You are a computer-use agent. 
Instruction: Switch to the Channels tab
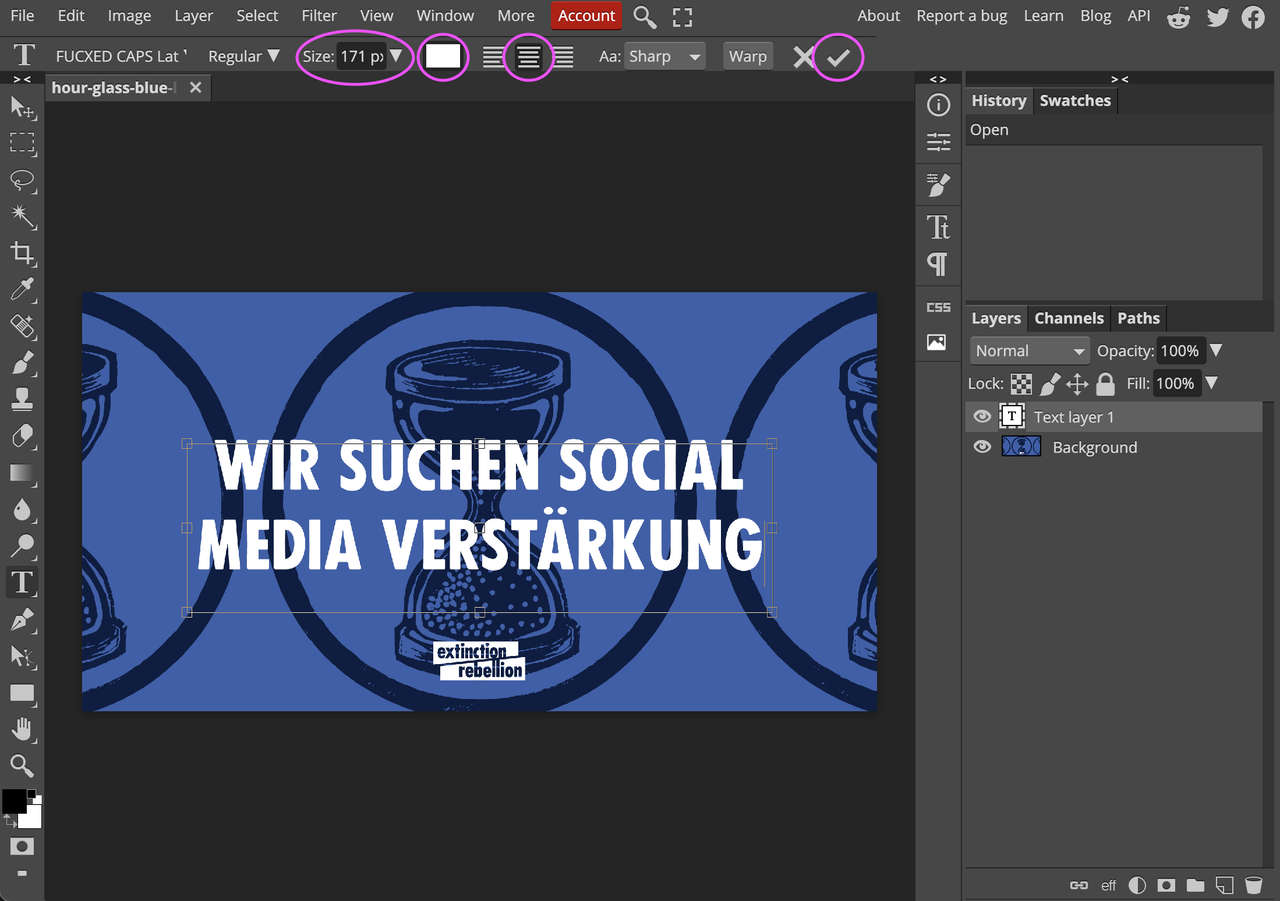tap(1068, 318)
